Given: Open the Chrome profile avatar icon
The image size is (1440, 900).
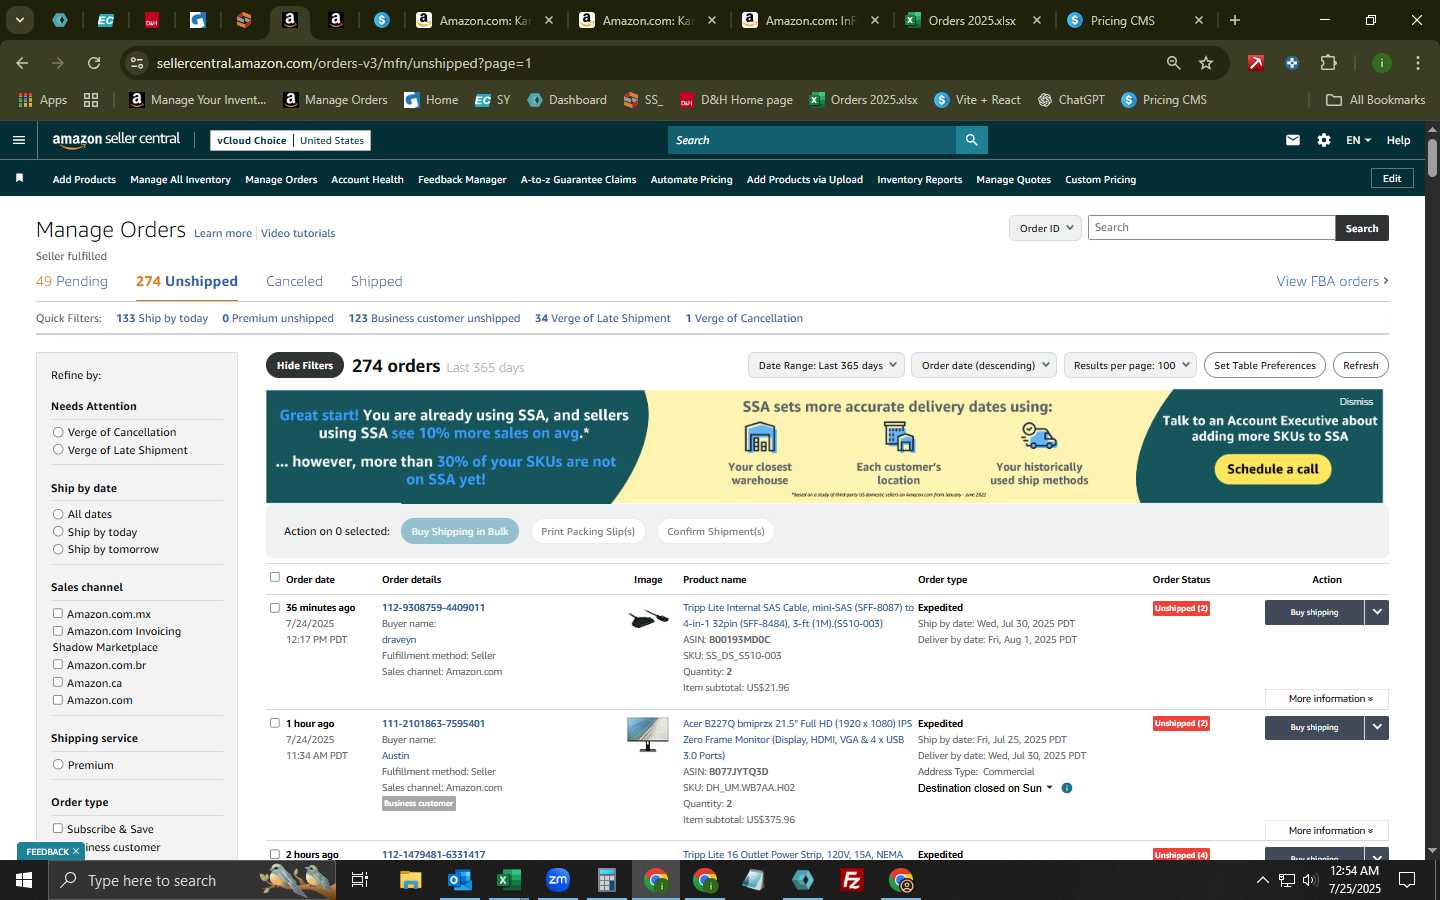Looking at the screenshot, I should coord(1381,63).
